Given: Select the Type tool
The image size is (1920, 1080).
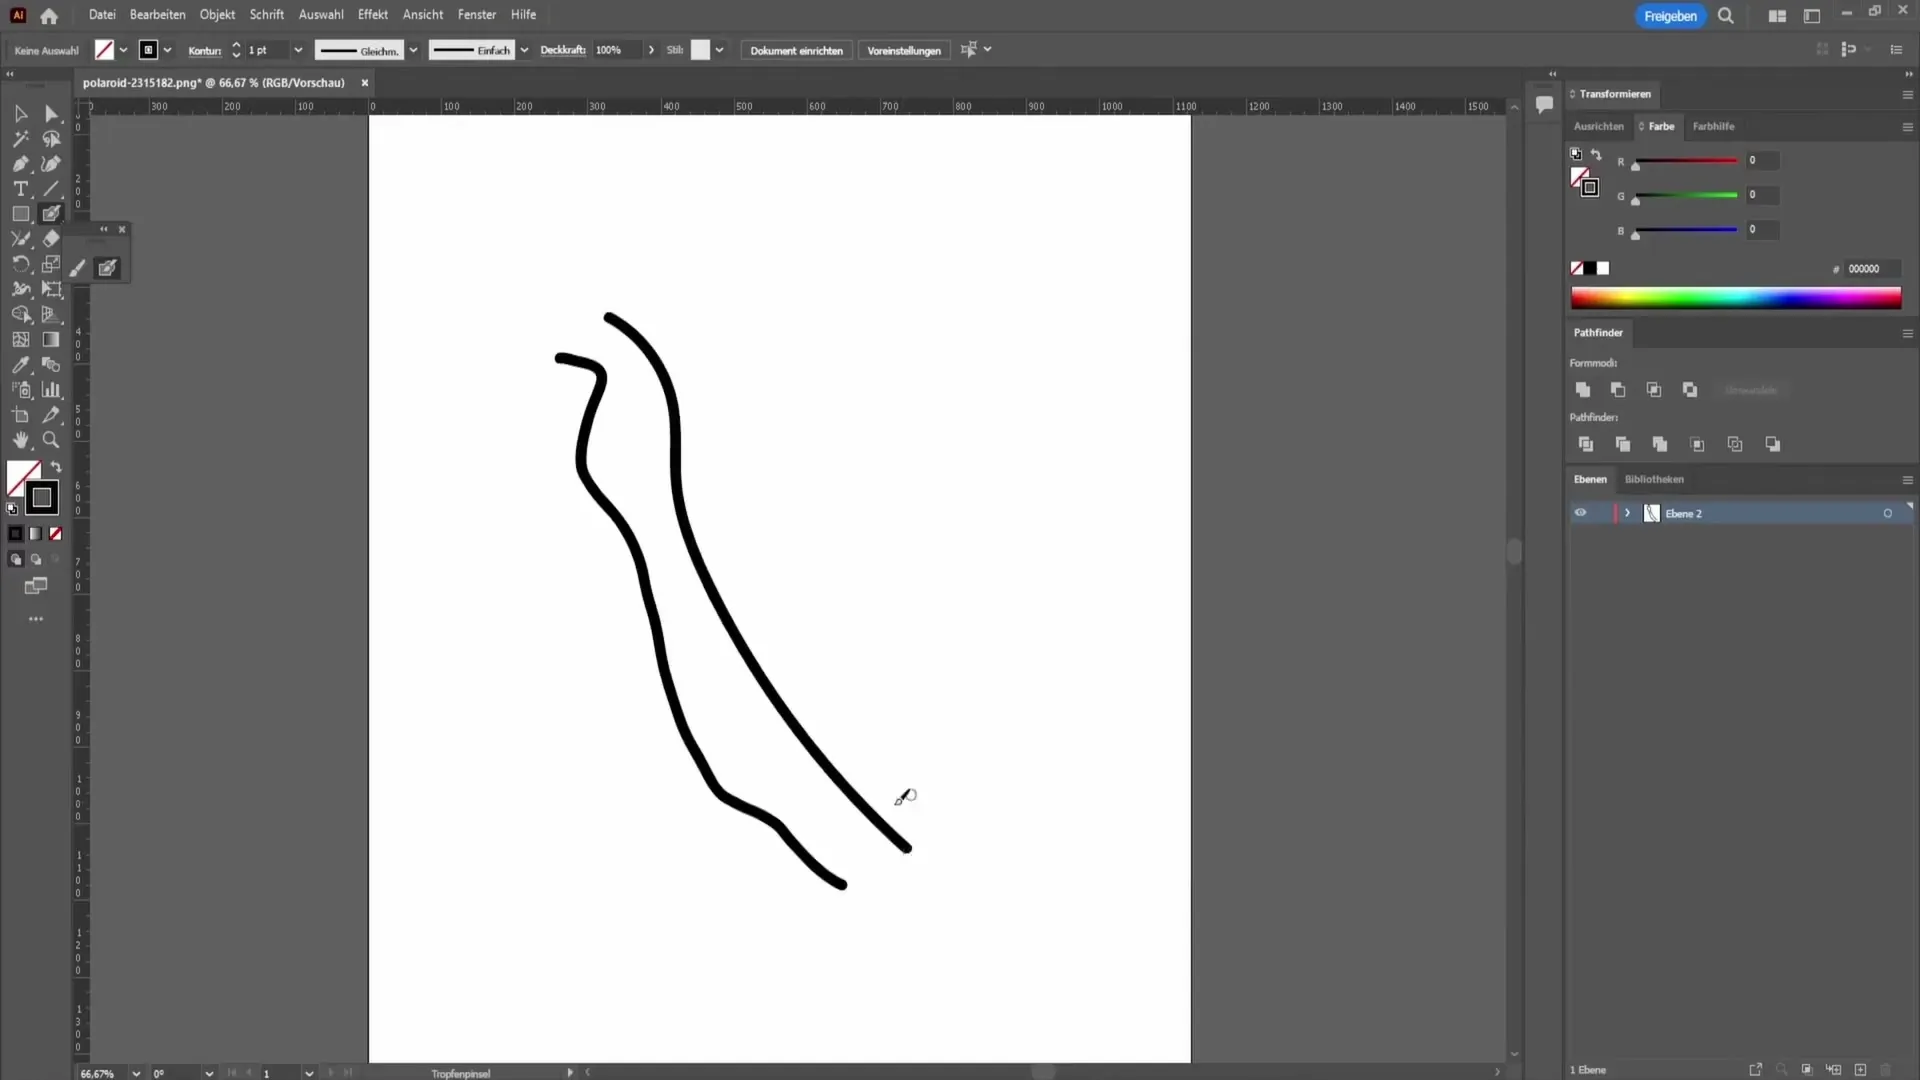Looking at the screenshot, I should click(x=20, y=189).
